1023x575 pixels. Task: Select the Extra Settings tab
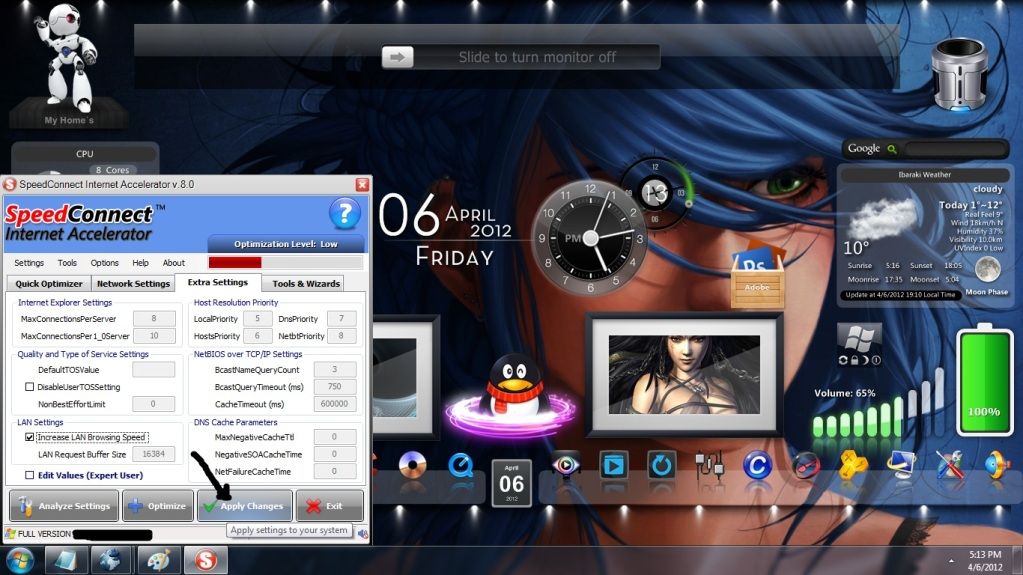218,282
